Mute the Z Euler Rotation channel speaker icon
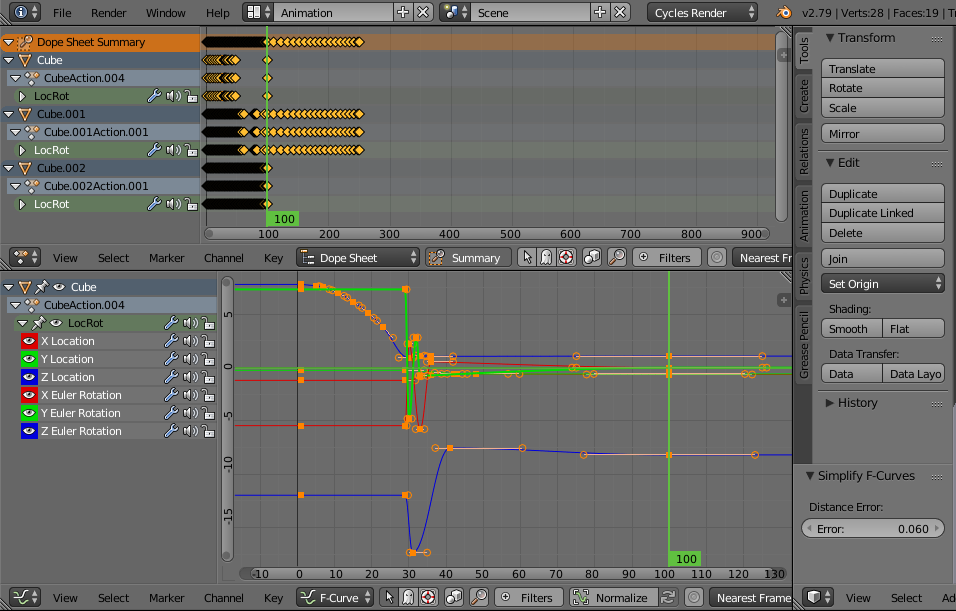This screenshot has height=611, width=956. pos(190,431)
